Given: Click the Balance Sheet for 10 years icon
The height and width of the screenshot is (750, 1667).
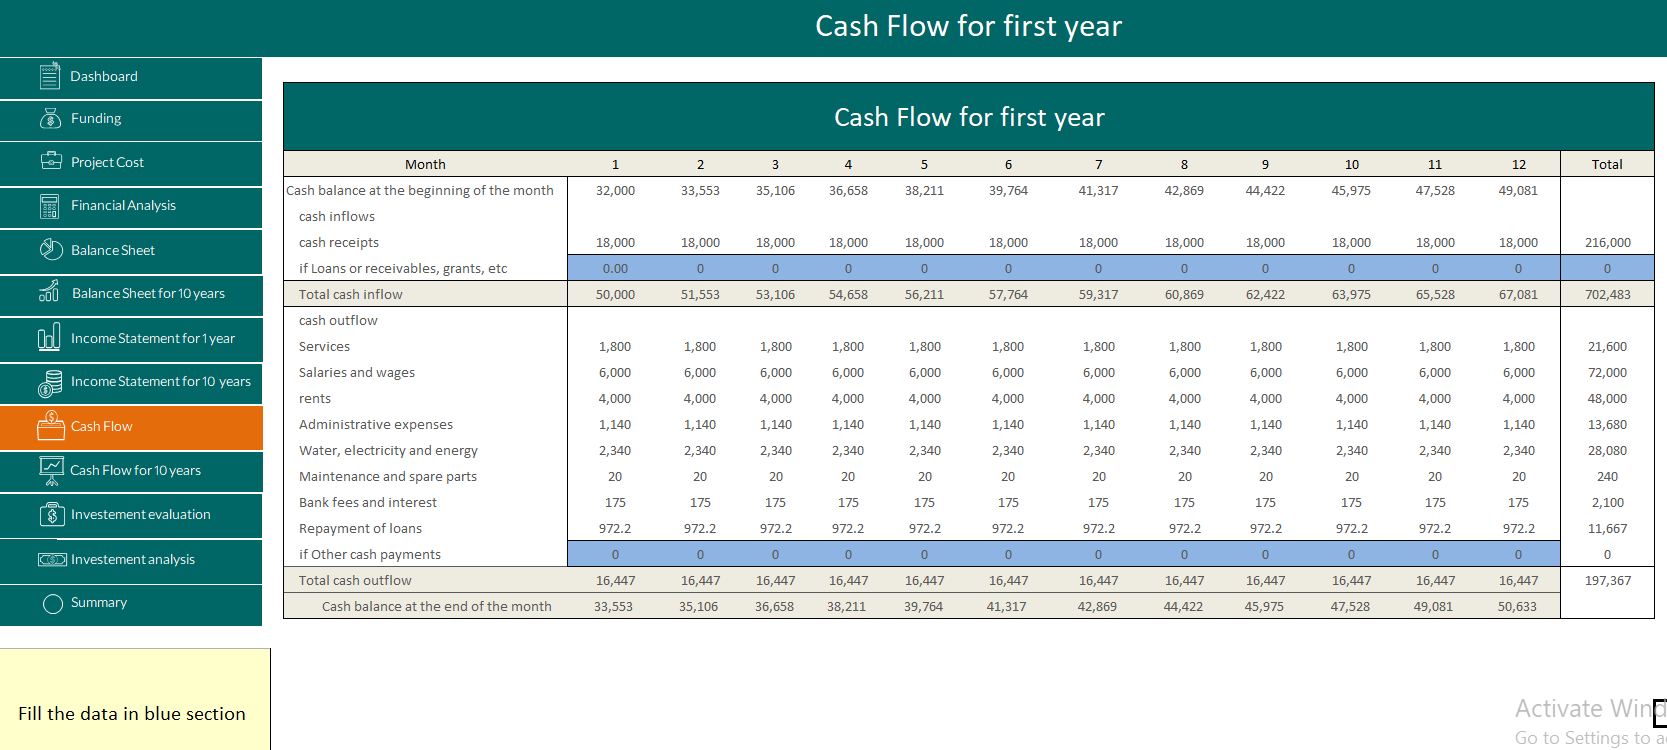Looking at the screenshot, I should [x=49, y=292].
